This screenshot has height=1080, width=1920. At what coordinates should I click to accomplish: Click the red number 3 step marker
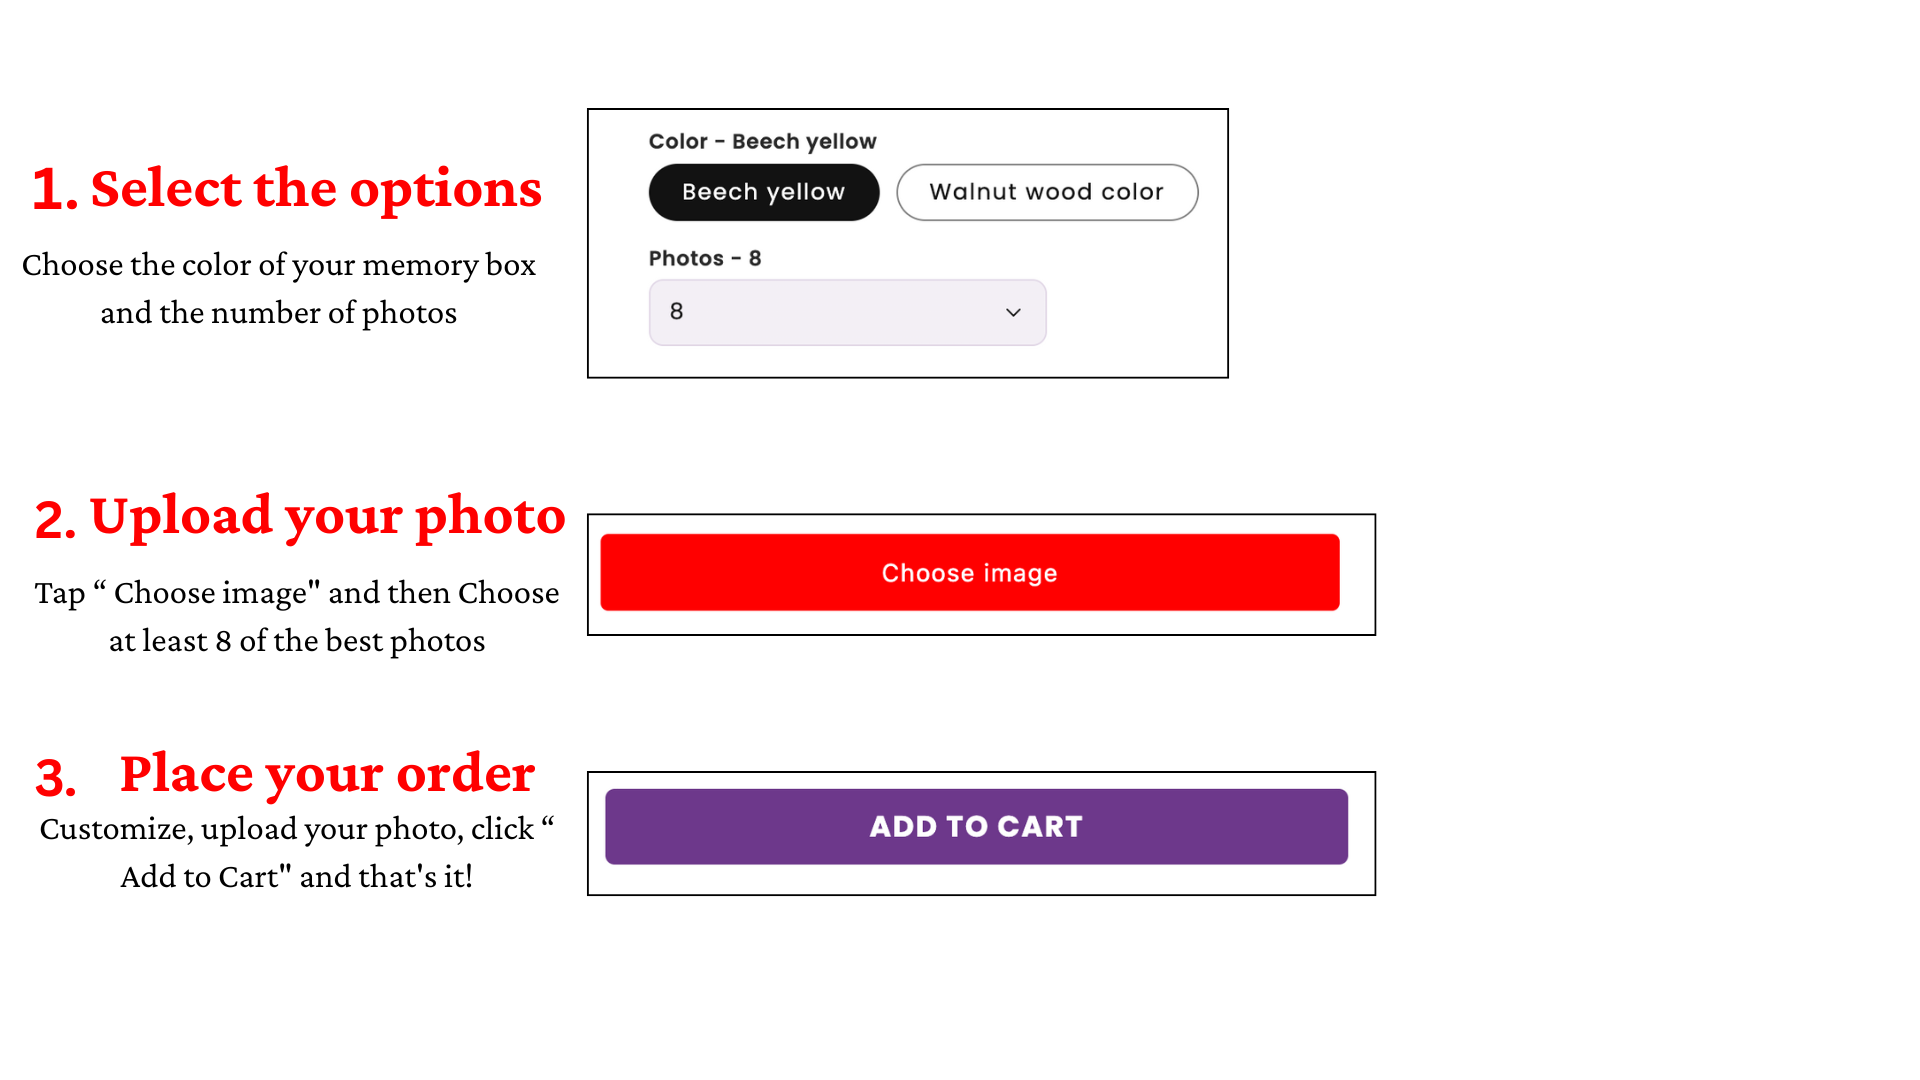click(55, 778)
